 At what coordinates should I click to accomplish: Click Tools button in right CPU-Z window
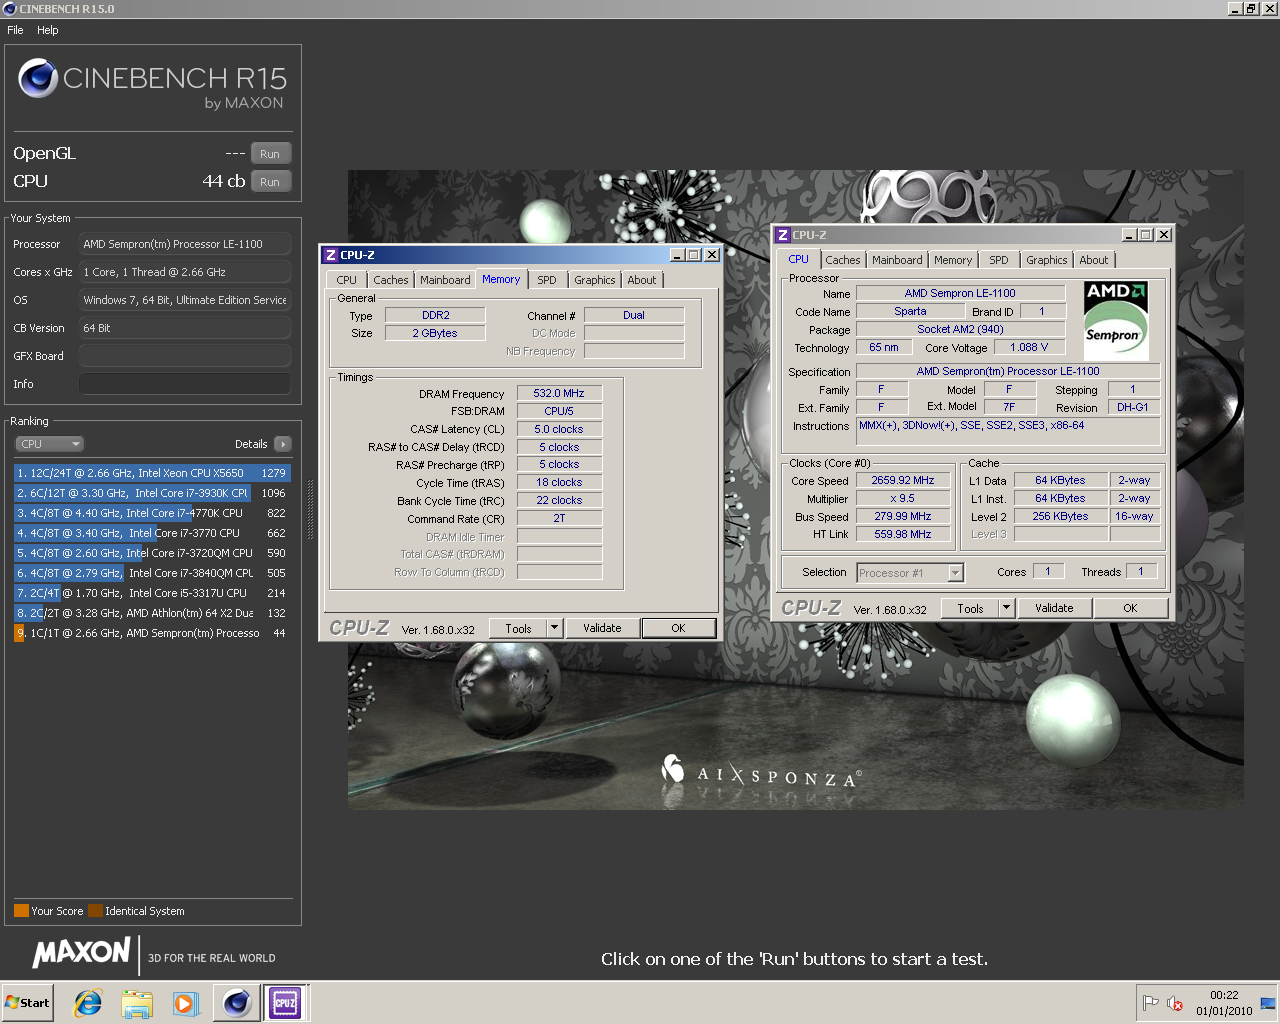[x=970, y=608]
